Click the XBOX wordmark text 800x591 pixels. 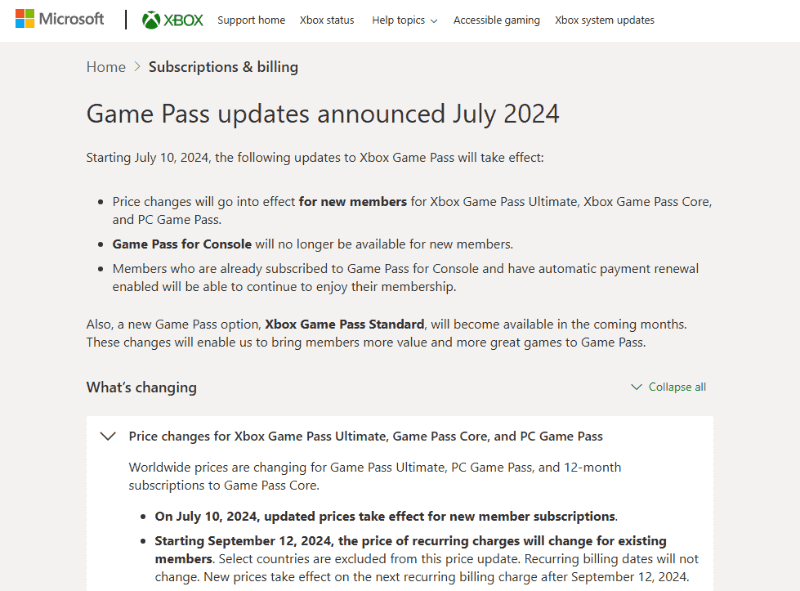(186, 20)
